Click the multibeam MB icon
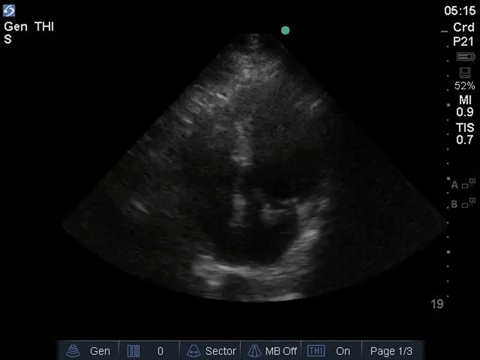 [x=254, y=351]
